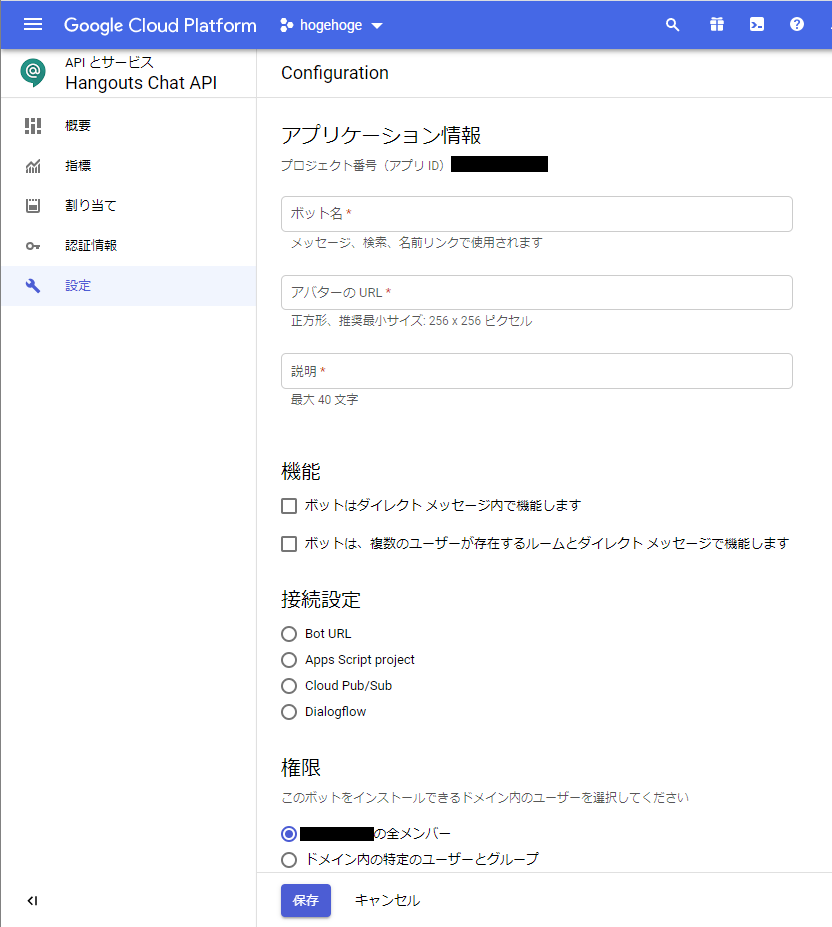
Task: Open the help question mark icon
Action: [797, 25]
